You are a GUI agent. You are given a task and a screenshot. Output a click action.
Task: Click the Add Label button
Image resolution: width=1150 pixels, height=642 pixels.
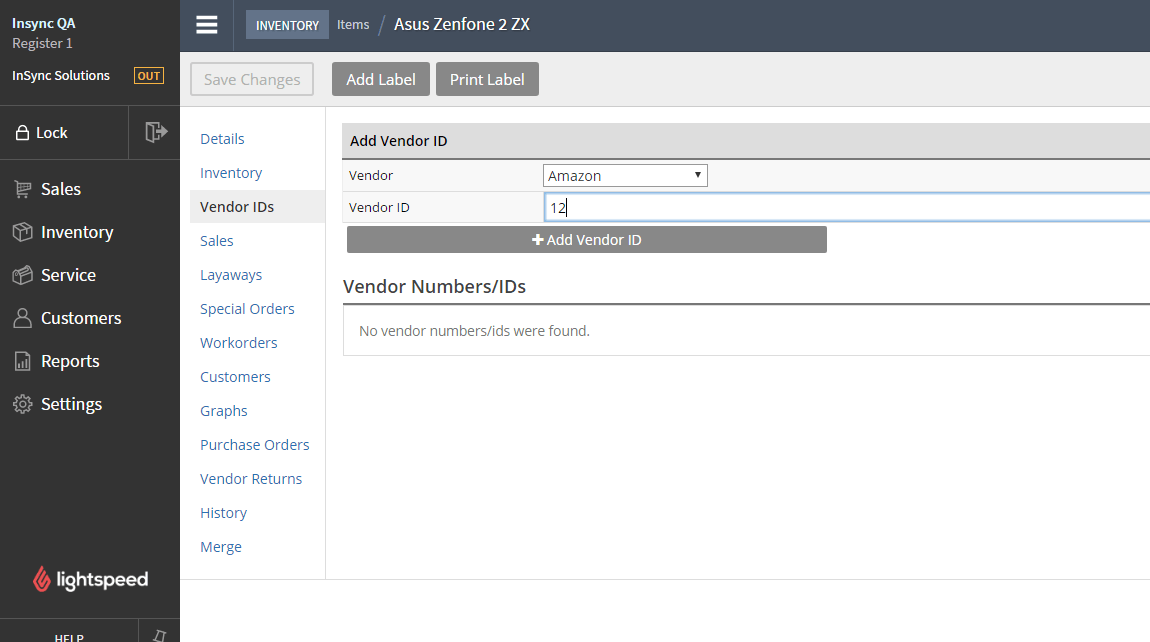(x=381, y=79)
